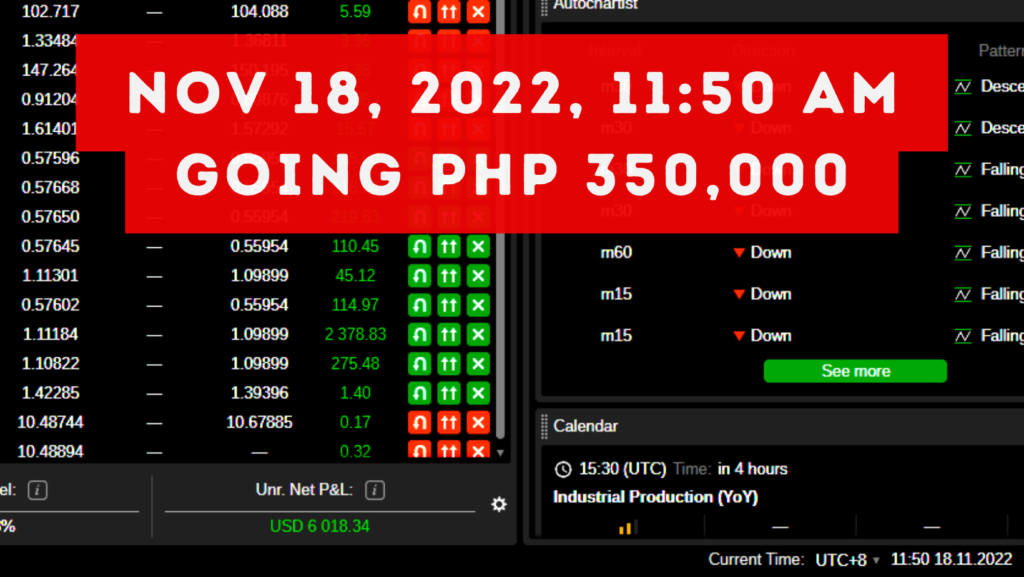Double the position with 2 378.83 profit
The width and height of the screenshot is (1024, 577).
tap(449, 334)
